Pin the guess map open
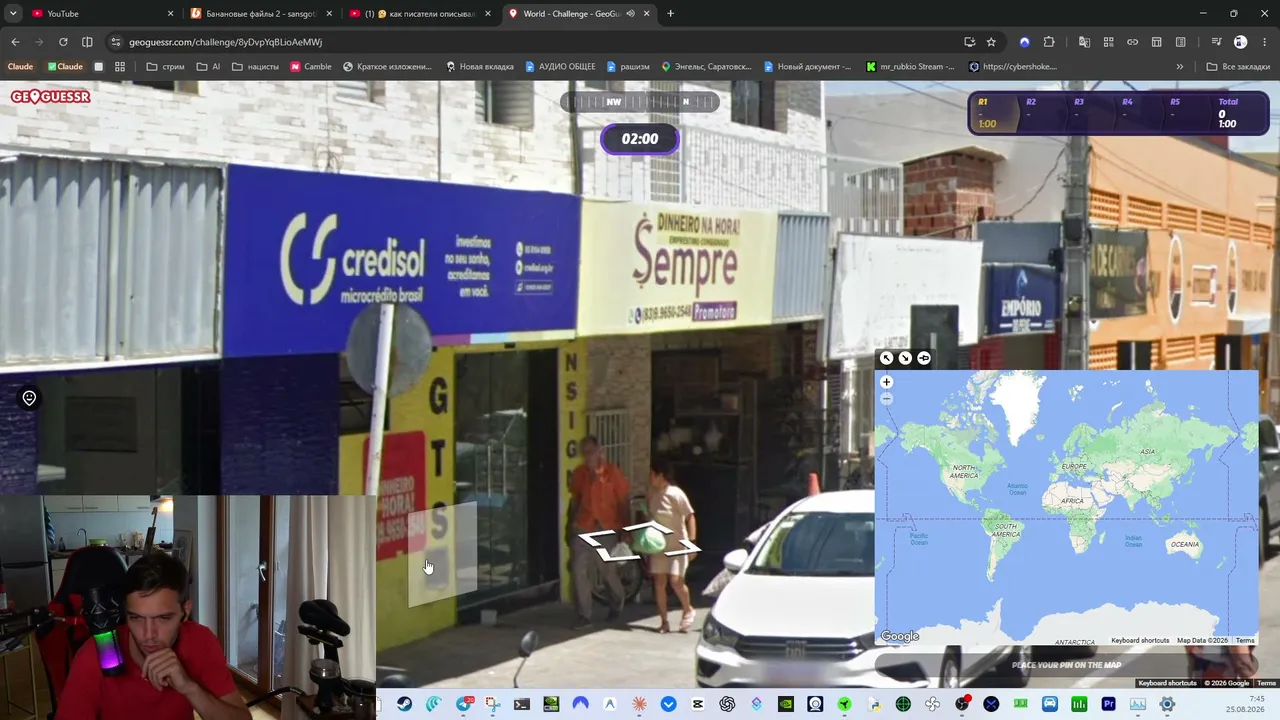 [x=924, y=358]
